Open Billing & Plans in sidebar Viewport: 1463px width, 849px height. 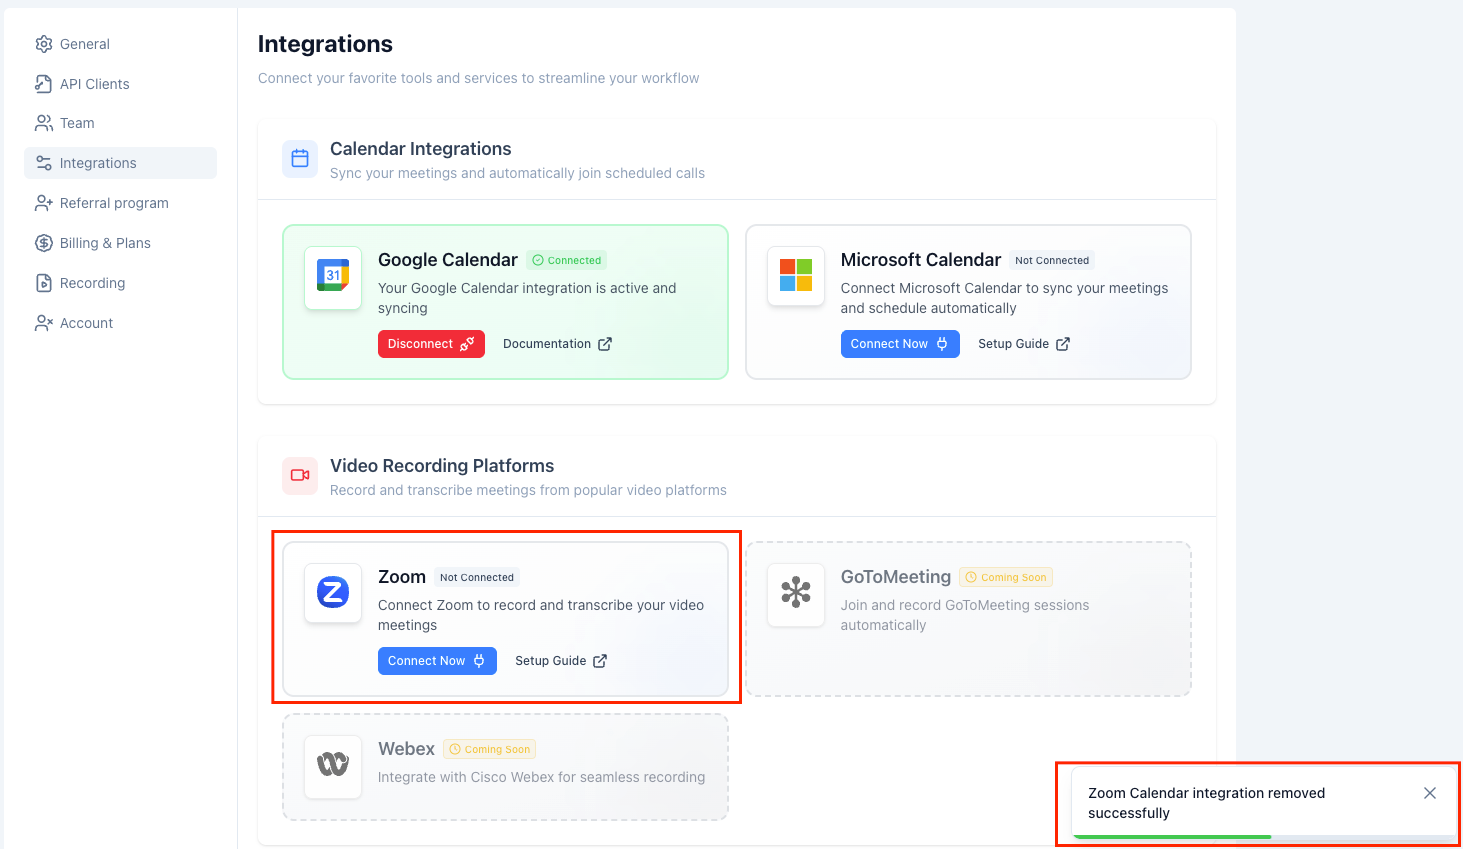(105, 243)
